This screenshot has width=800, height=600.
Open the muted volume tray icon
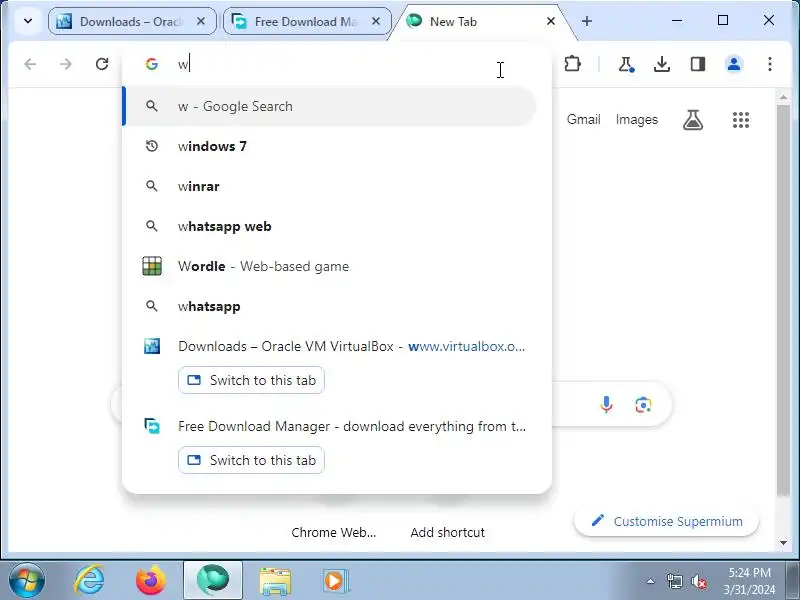[699, 581]
